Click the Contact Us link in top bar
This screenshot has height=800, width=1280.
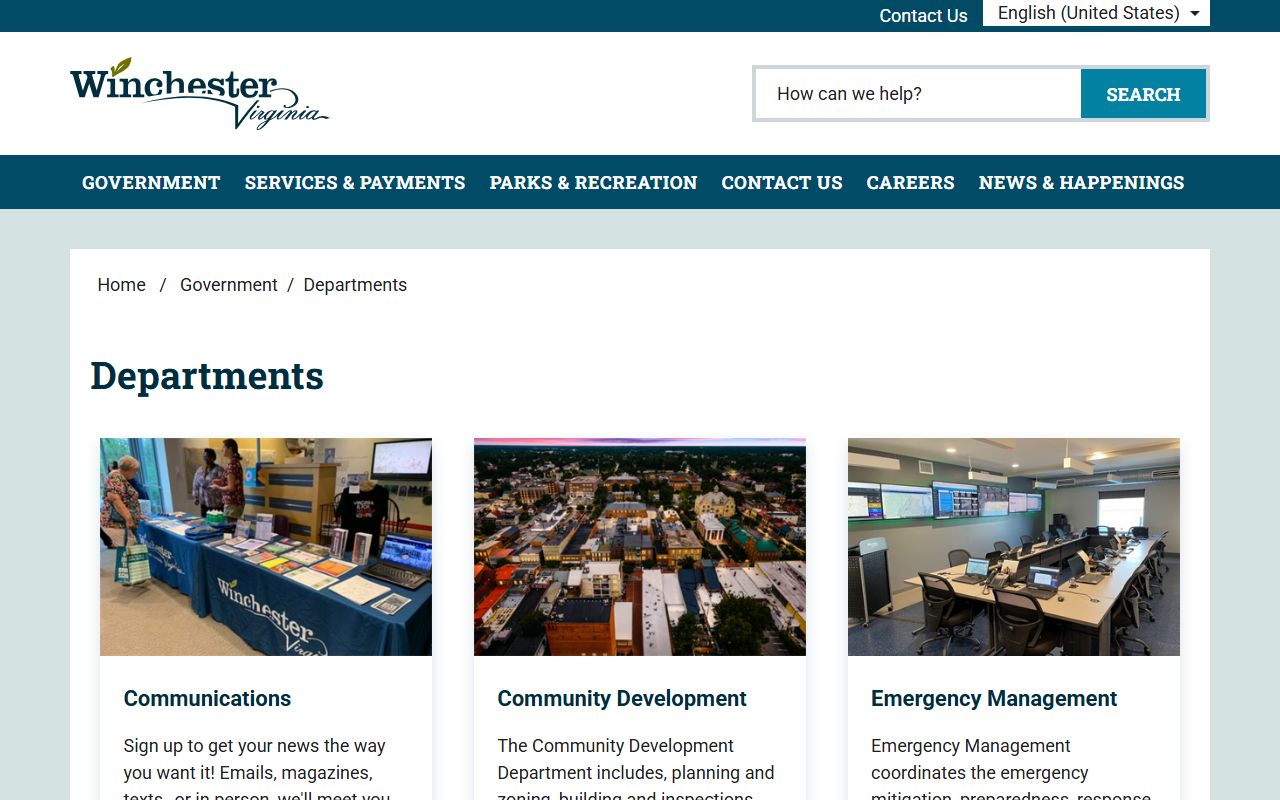point(923,16)
